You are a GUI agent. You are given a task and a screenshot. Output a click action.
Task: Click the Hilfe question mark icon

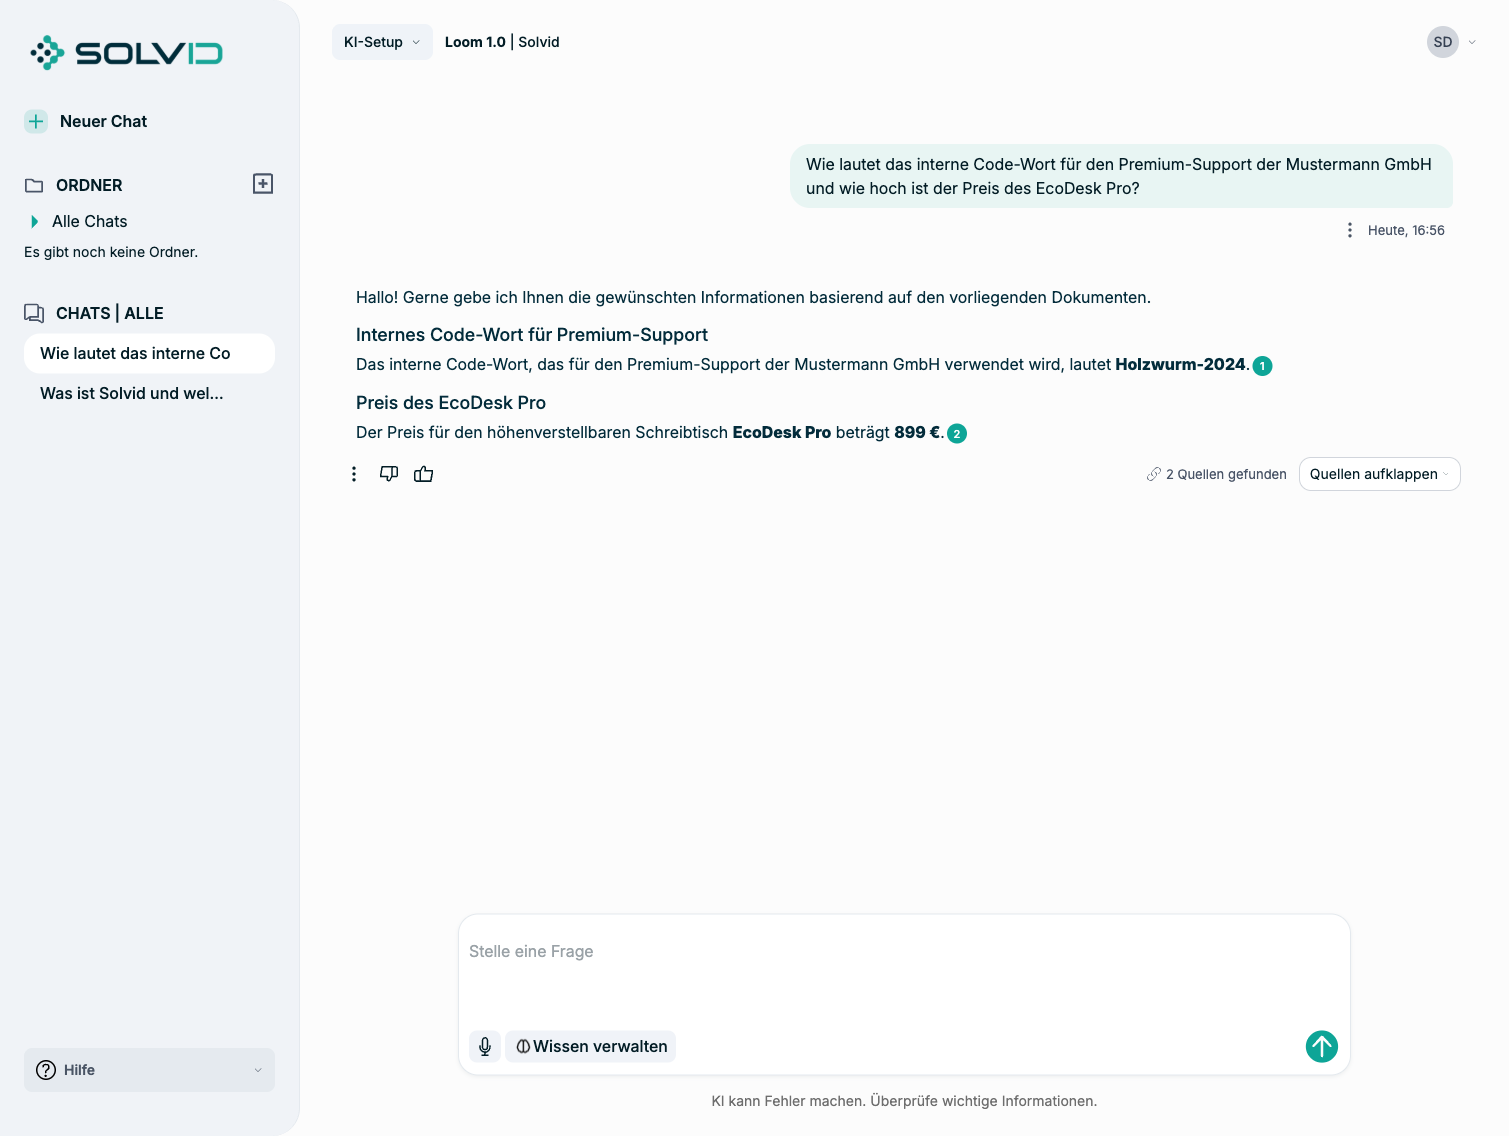click(x=46, y=1070)
